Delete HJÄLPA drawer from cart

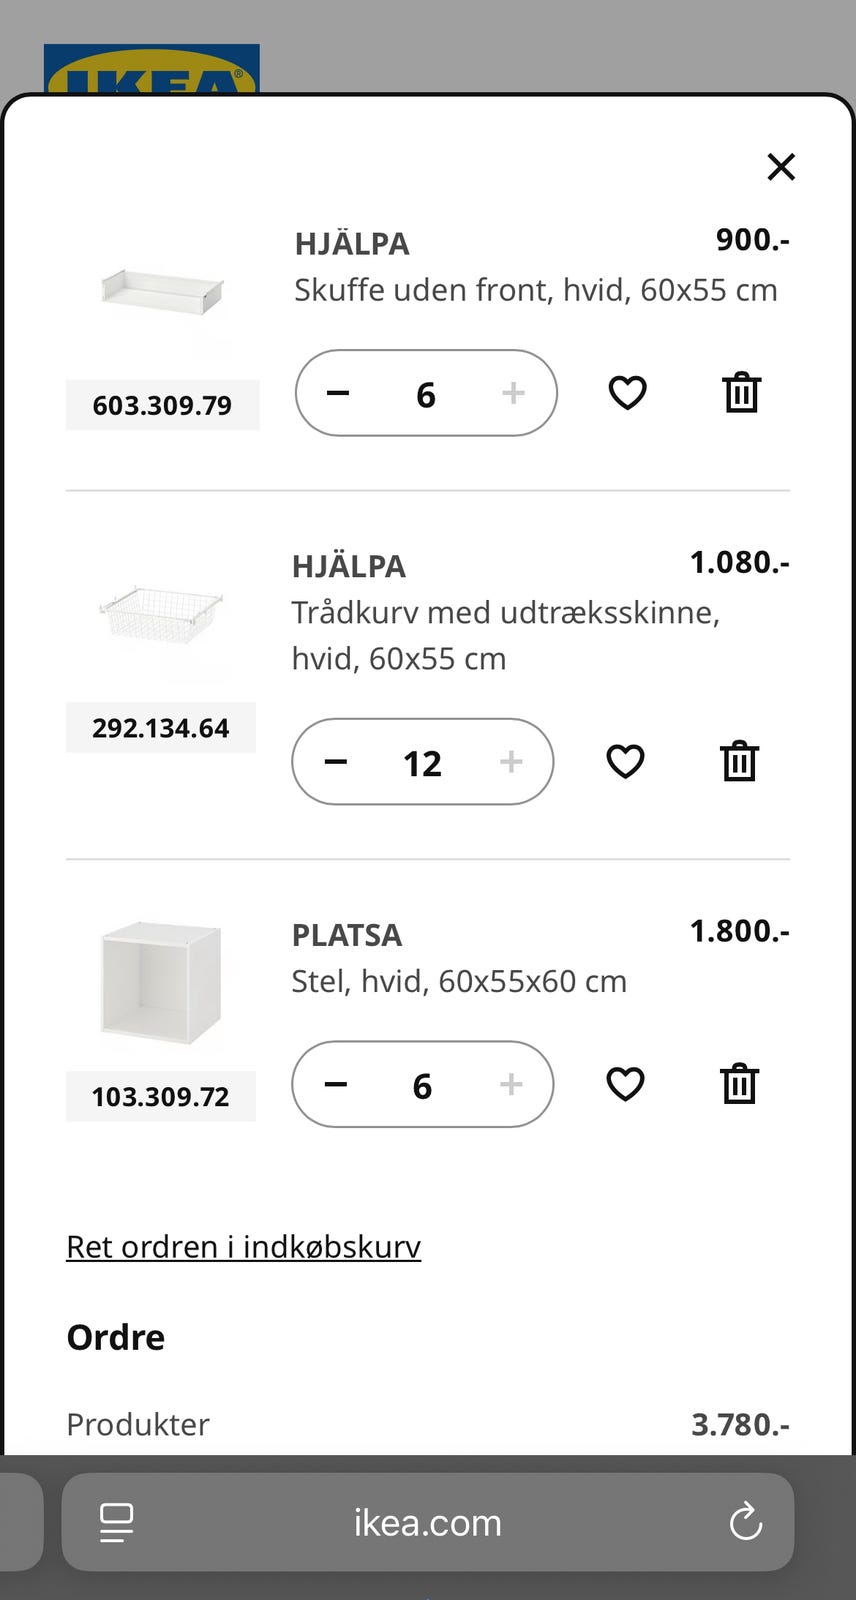741,393
